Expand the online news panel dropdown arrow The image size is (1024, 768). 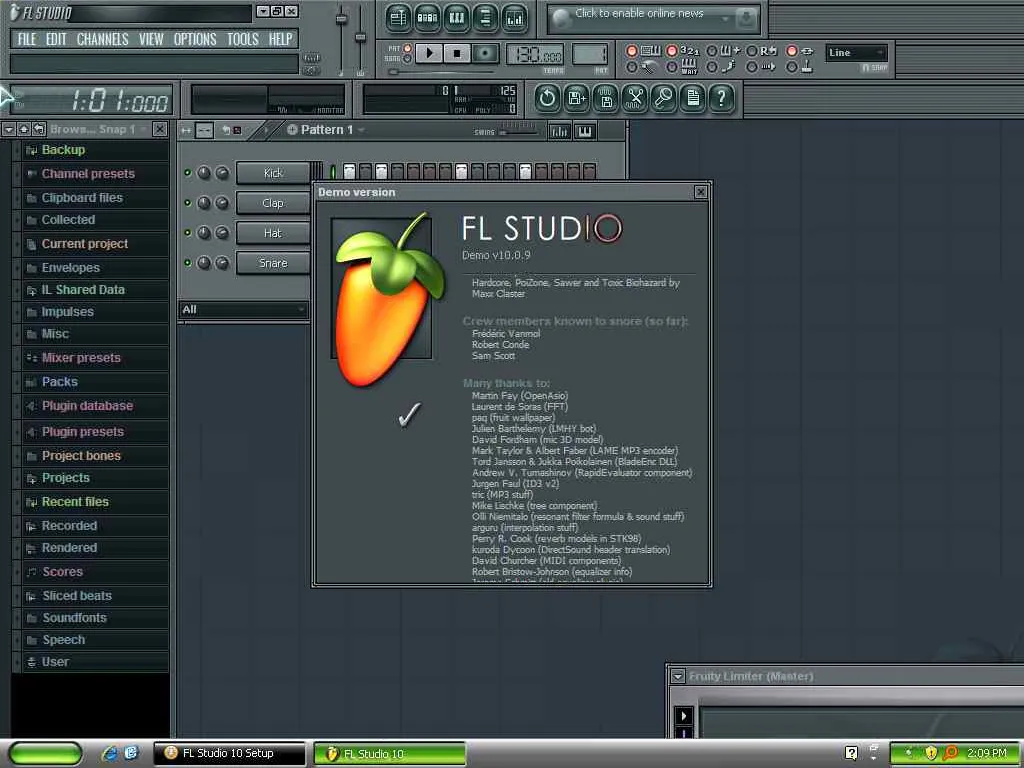click(725, 19)
